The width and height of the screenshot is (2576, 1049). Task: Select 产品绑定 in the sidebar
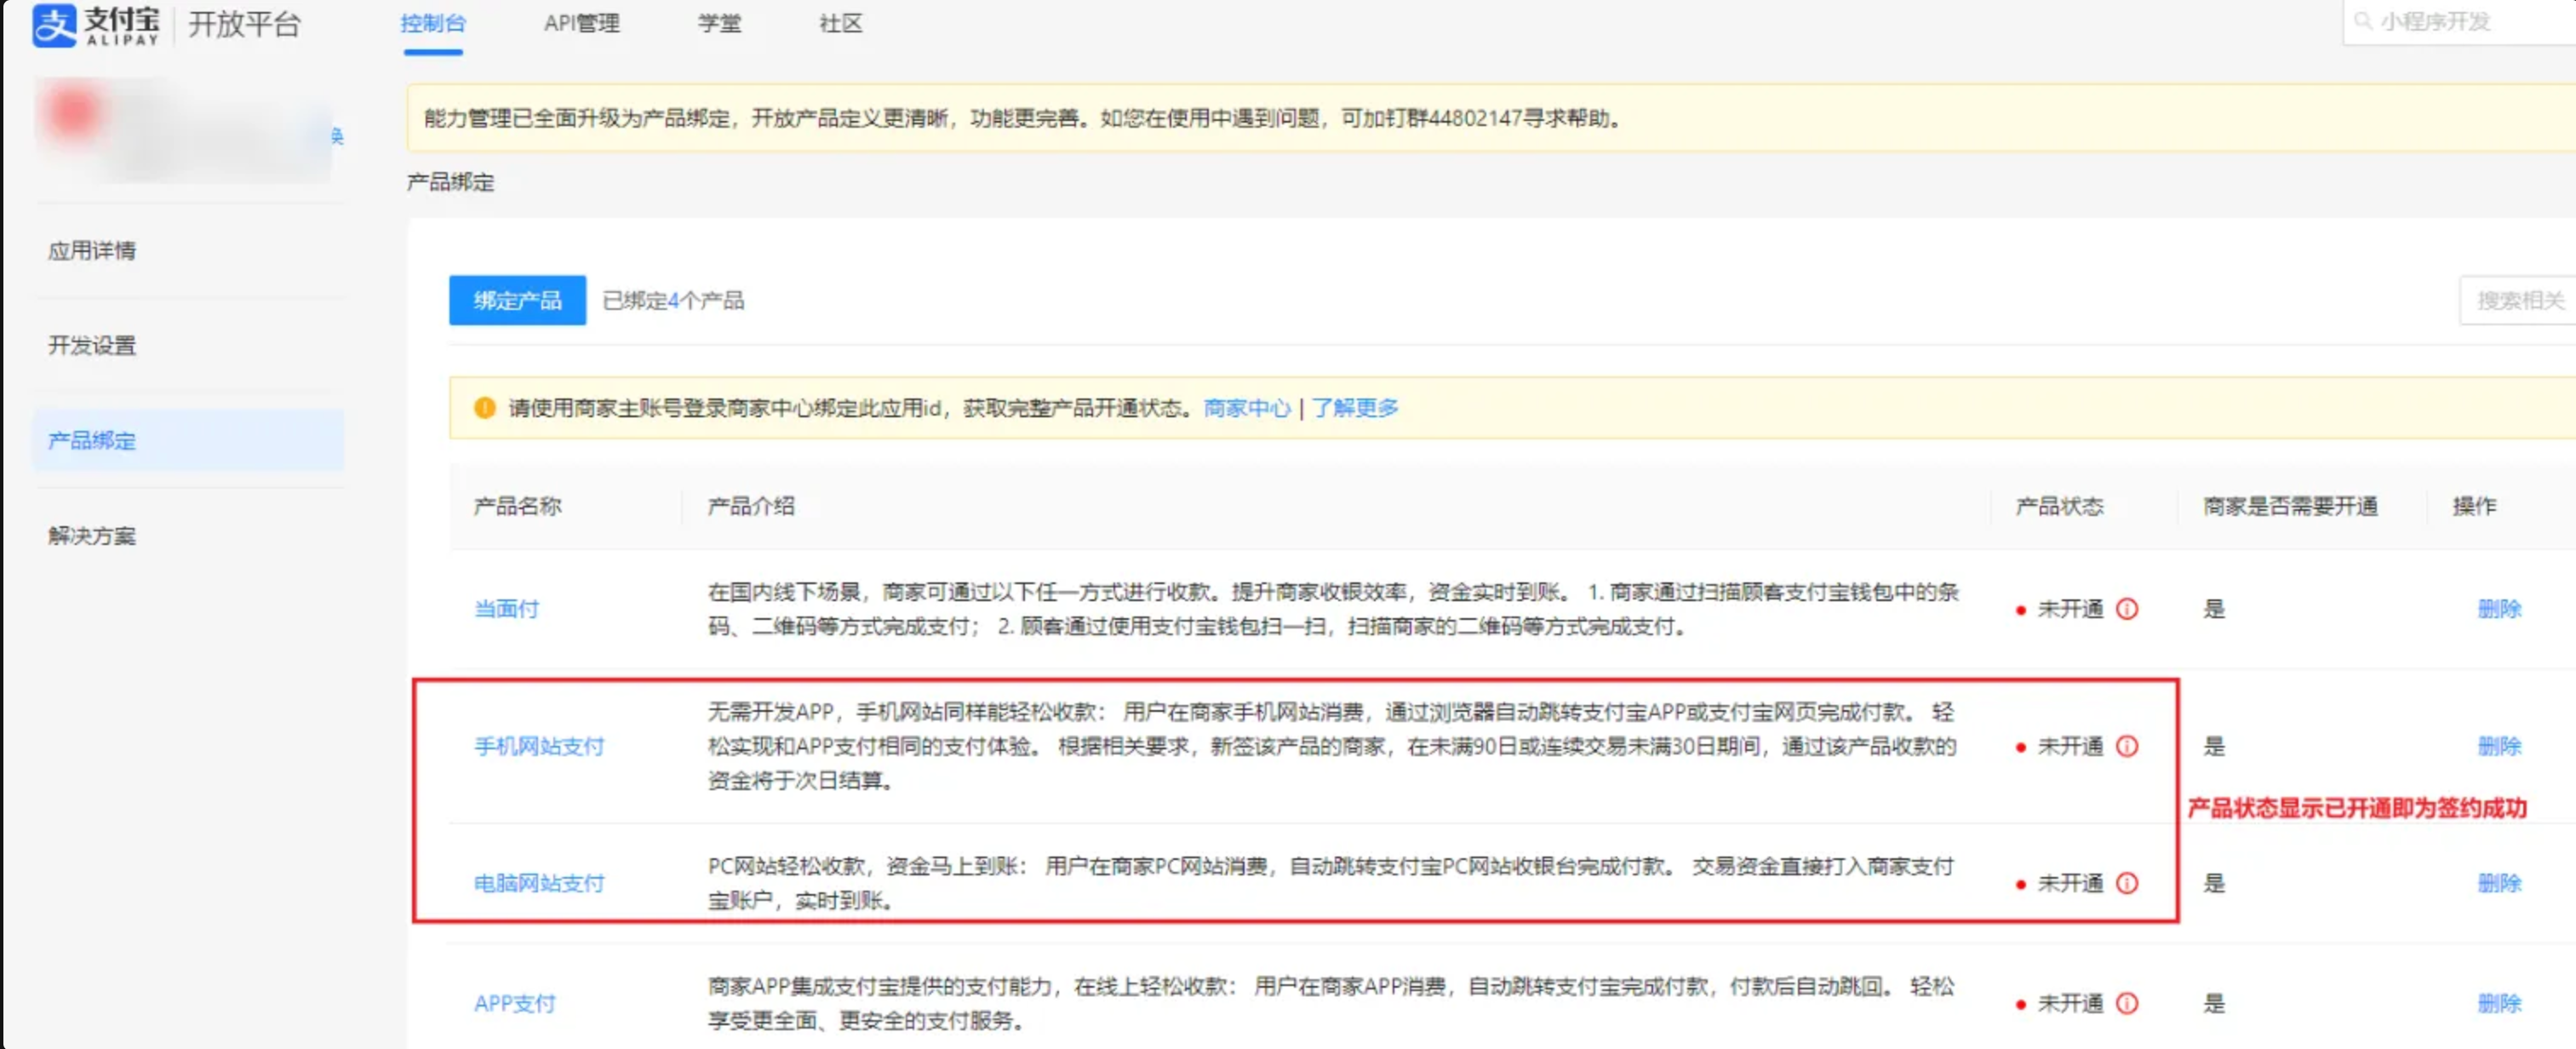190,441
